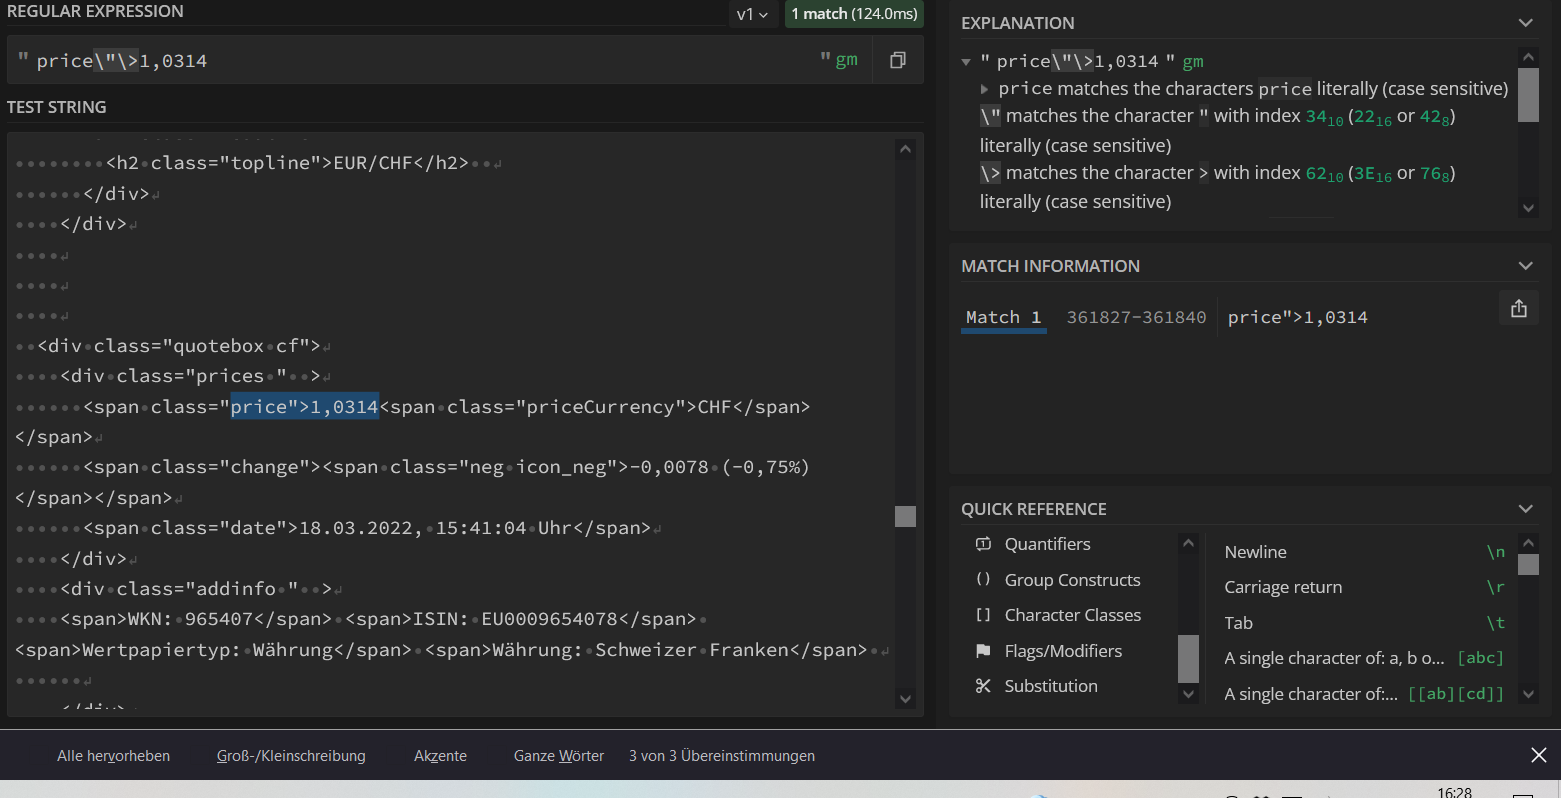The width and height of the screenshot is (1561, 798).
Task: Open the v1 version dropdown
Action: [752, 14]
